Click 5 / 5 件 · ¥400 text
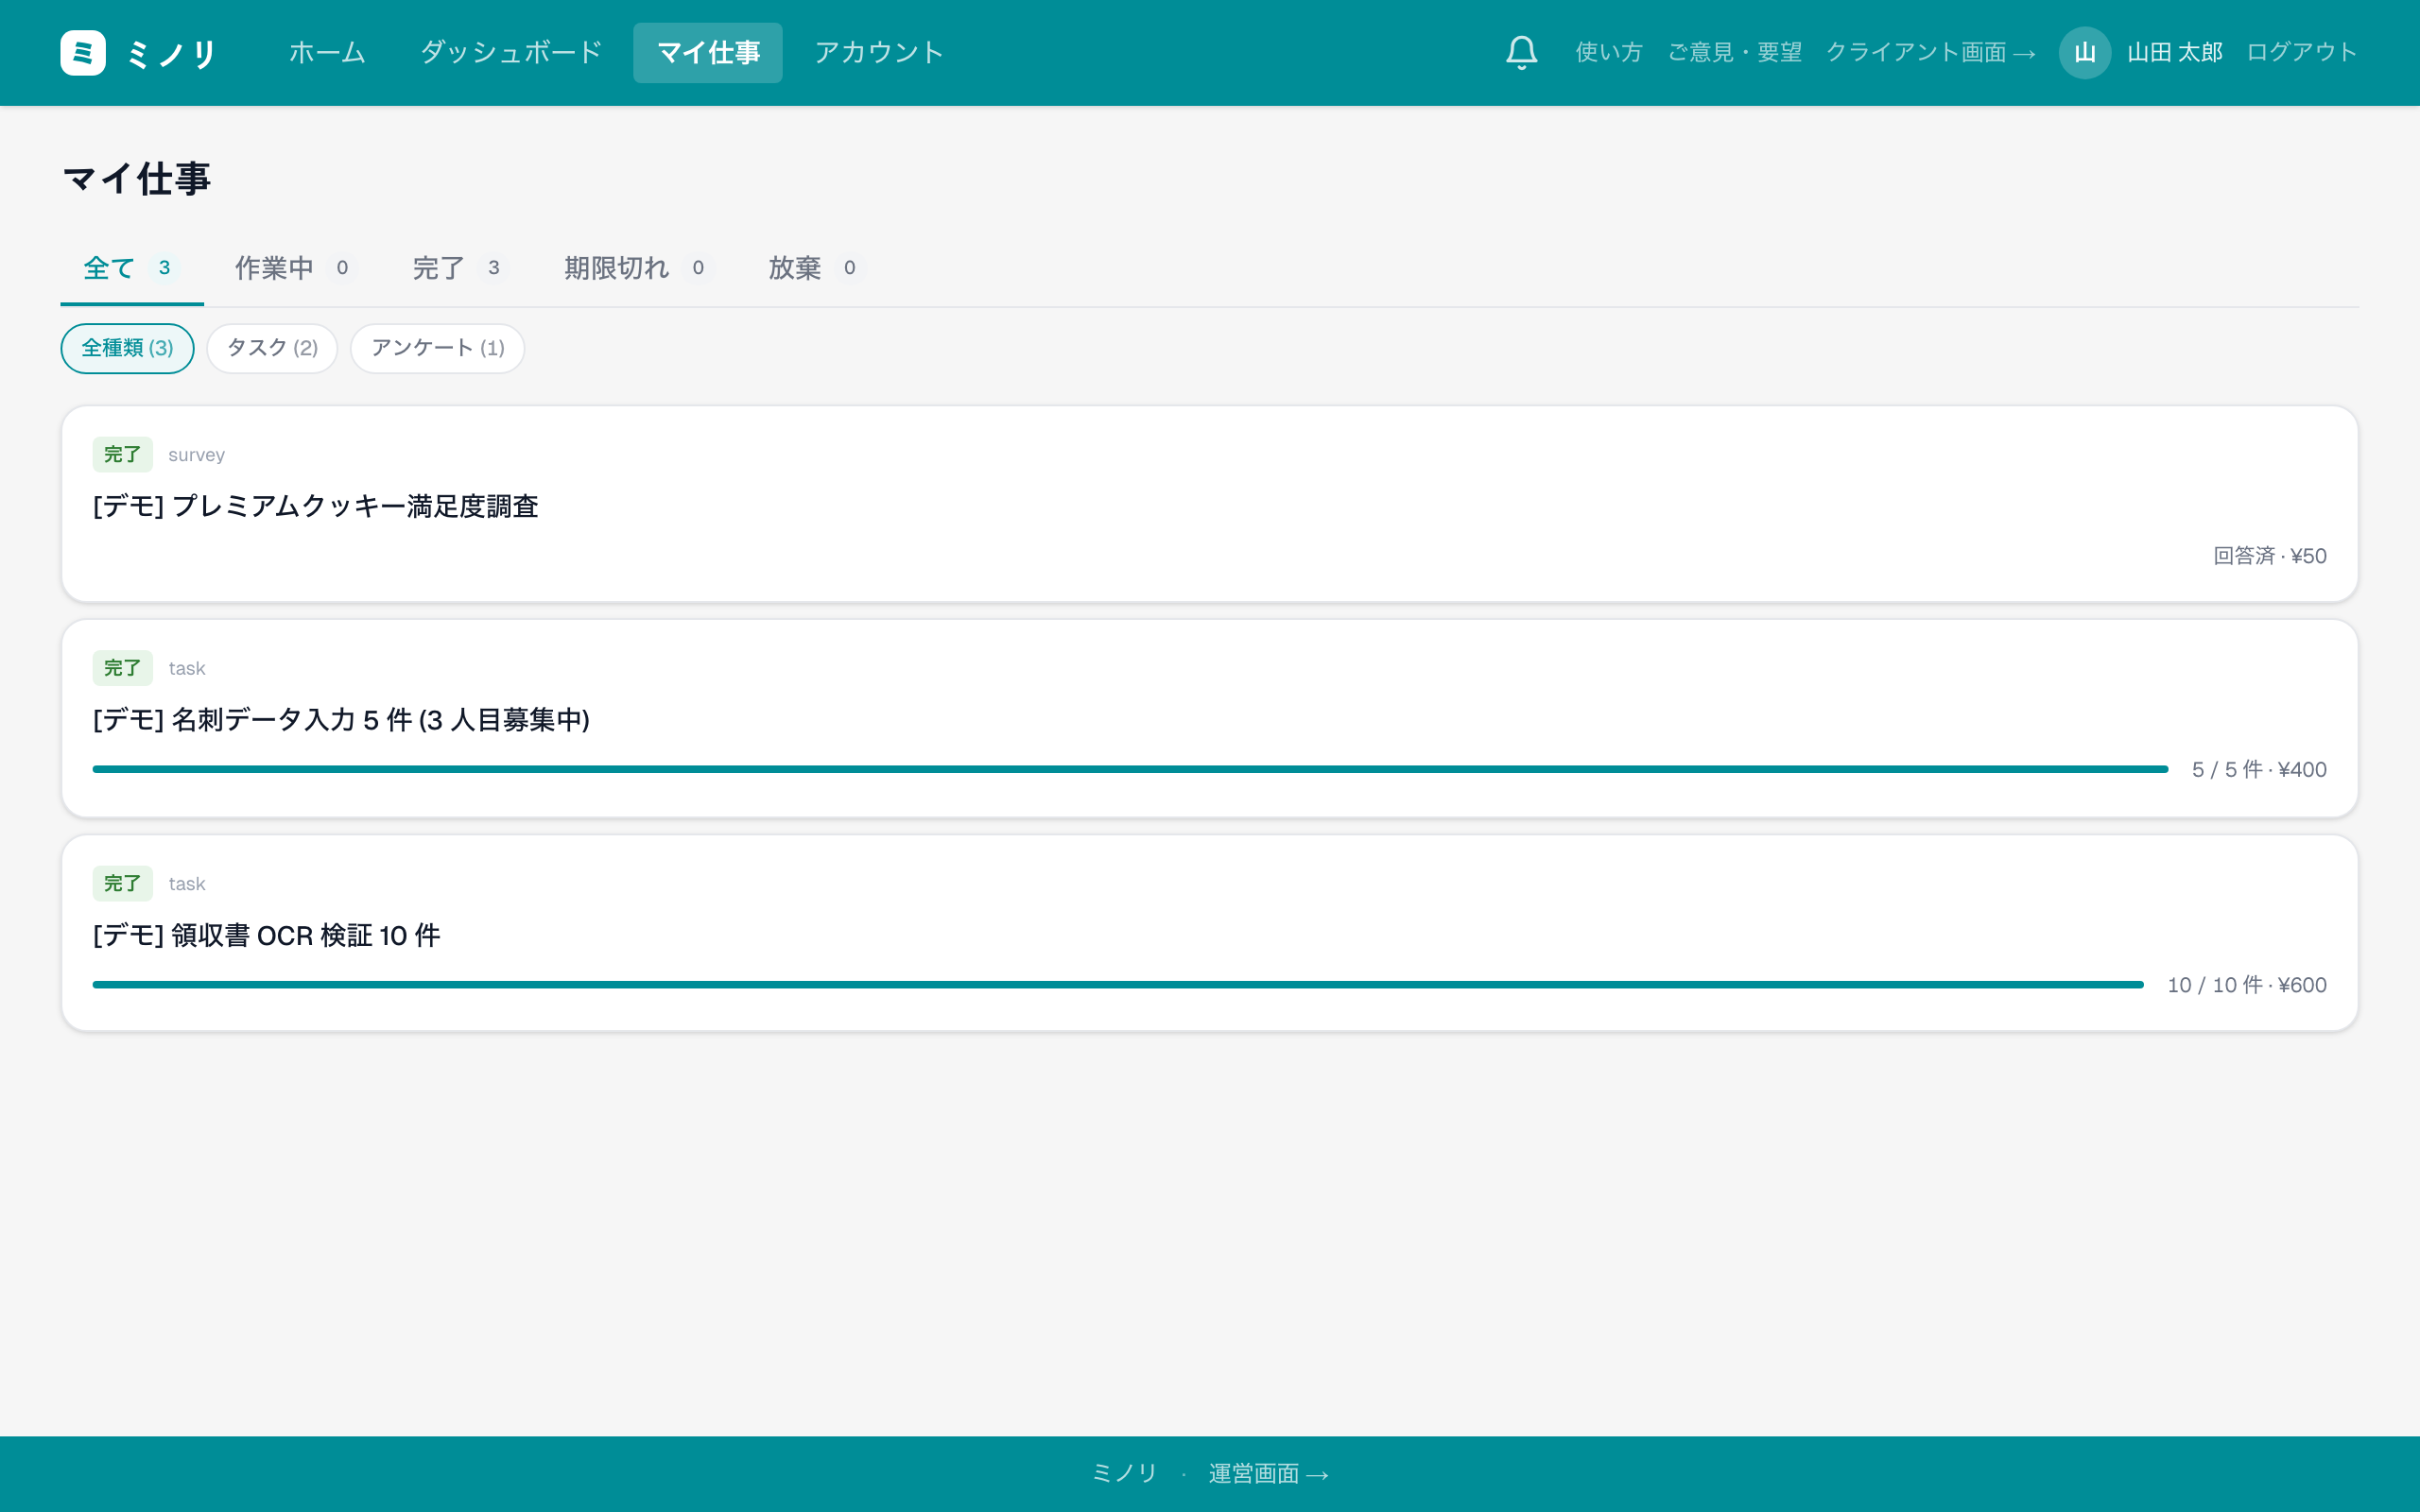The height and width of the screenshot is (1512, 2420). click(x=2258, y=769)
